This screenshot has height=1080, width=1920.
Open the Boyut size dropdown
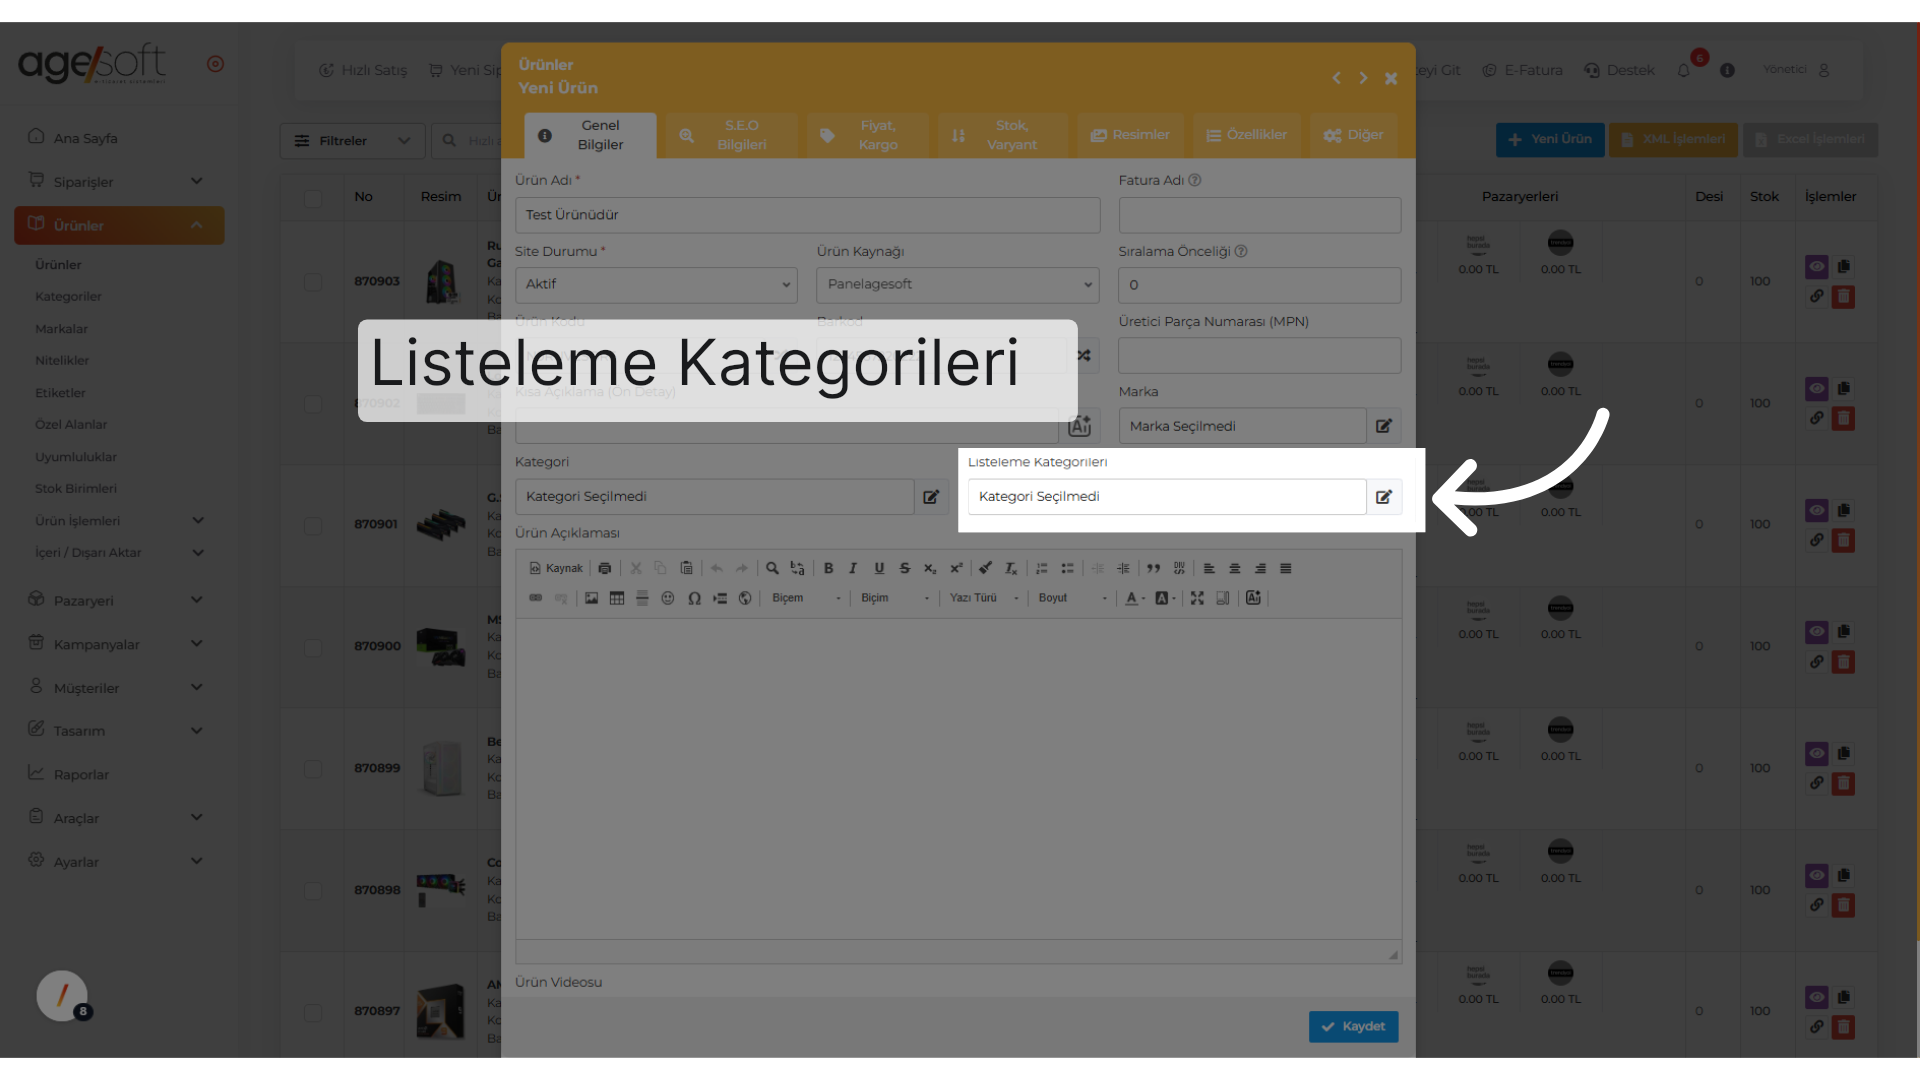pyautogui.click(x=1072, y=598)
